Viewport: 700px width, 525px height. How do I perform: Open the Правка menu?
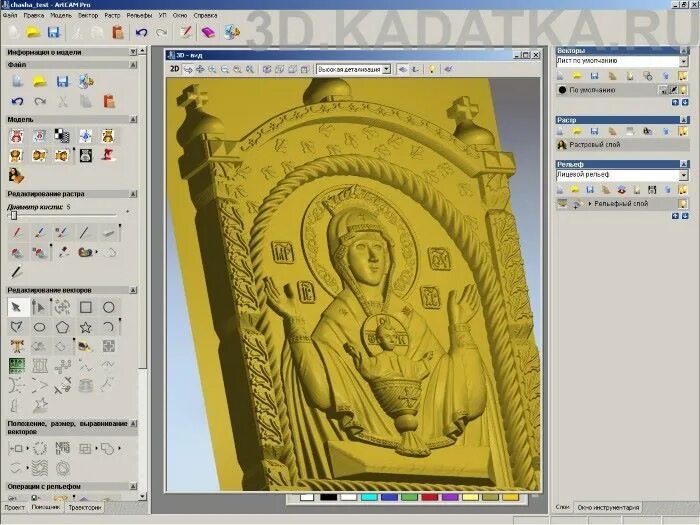tap(34, 15)
